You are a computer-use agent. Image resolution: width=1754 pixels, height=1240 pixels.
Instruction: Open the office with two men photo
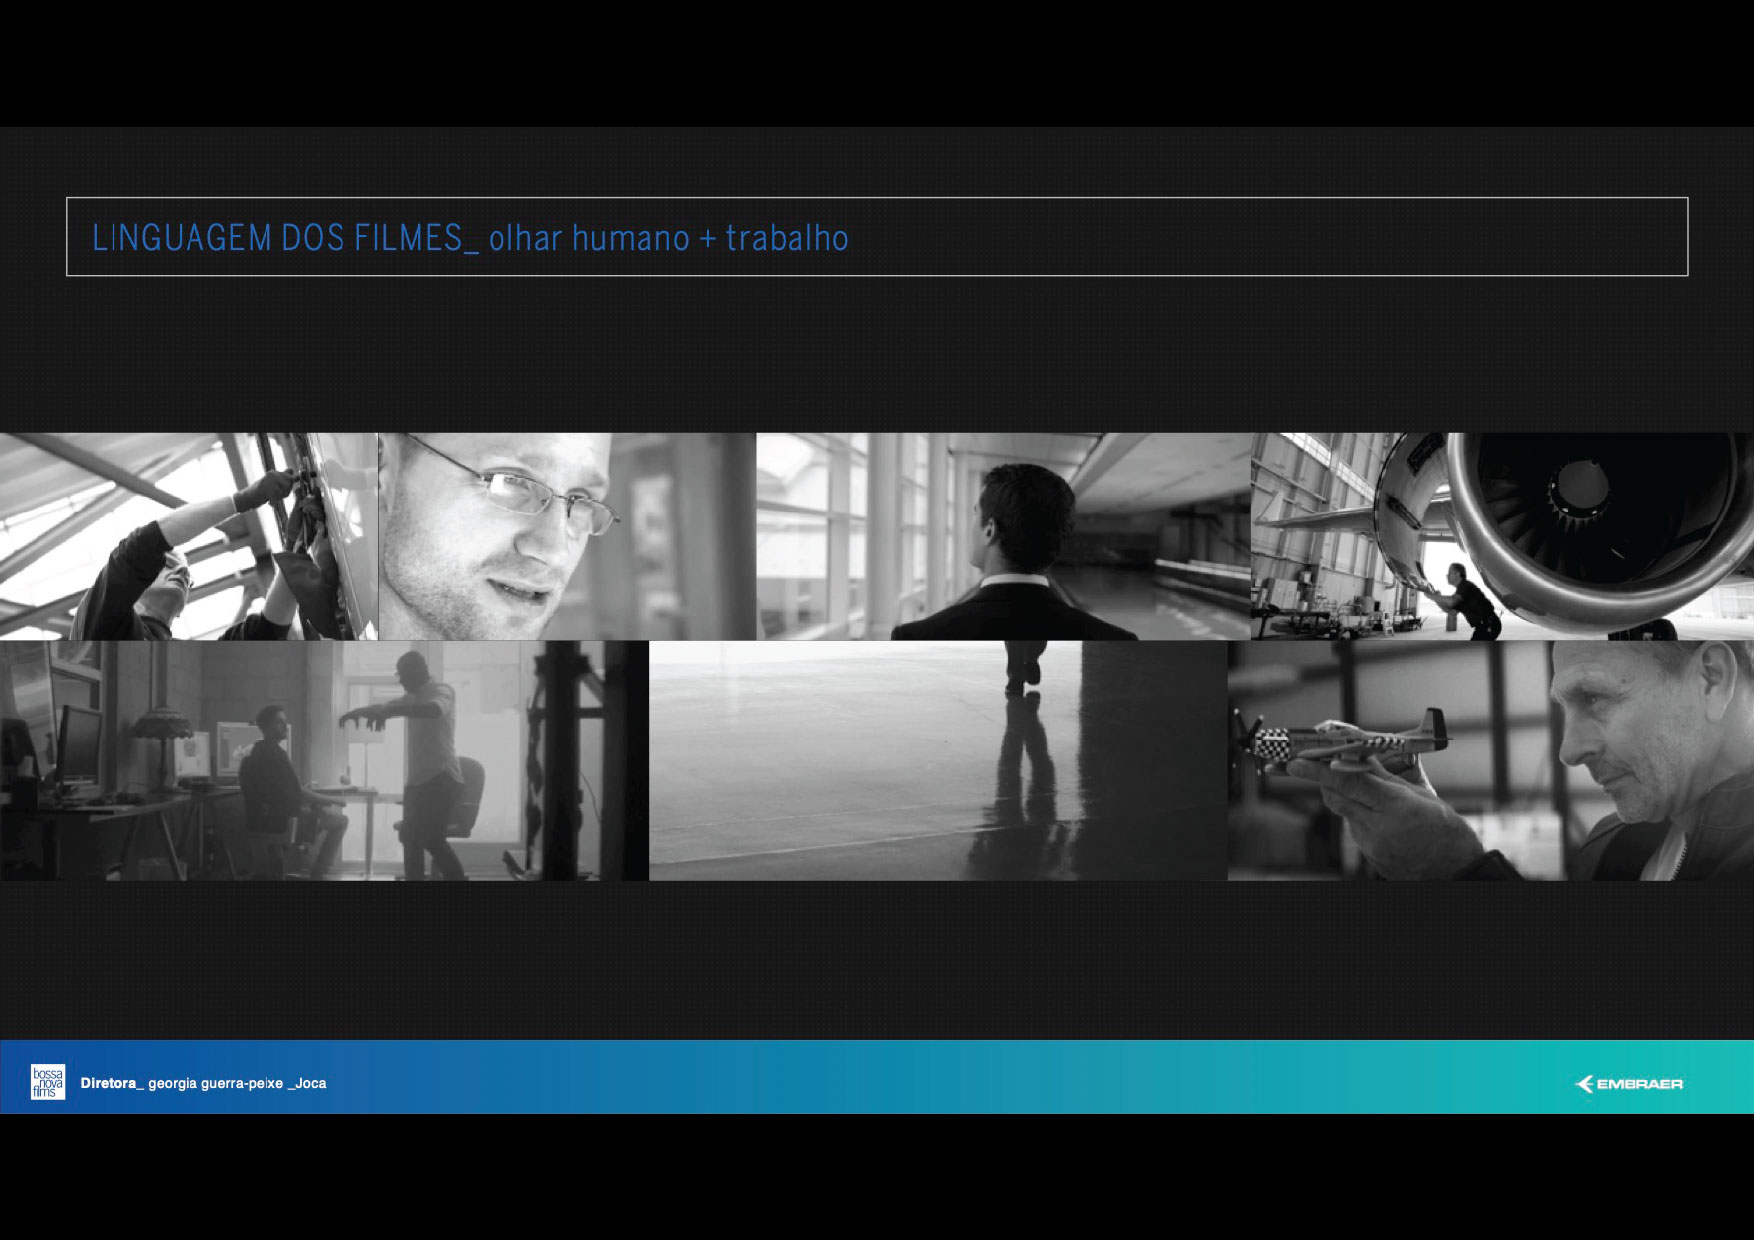click(x=323, y=760)
